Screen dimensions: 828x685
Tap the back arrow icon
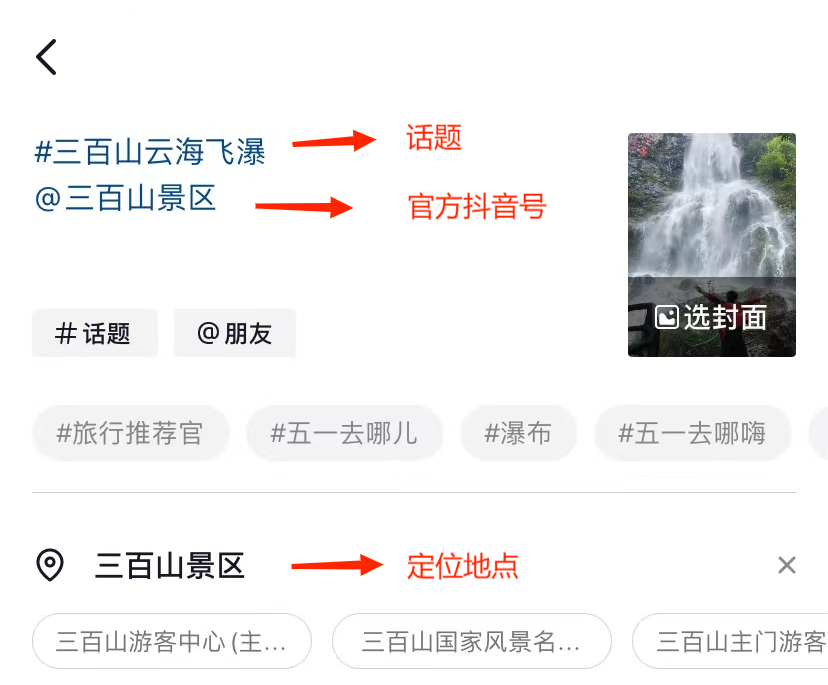pos(46,57)
